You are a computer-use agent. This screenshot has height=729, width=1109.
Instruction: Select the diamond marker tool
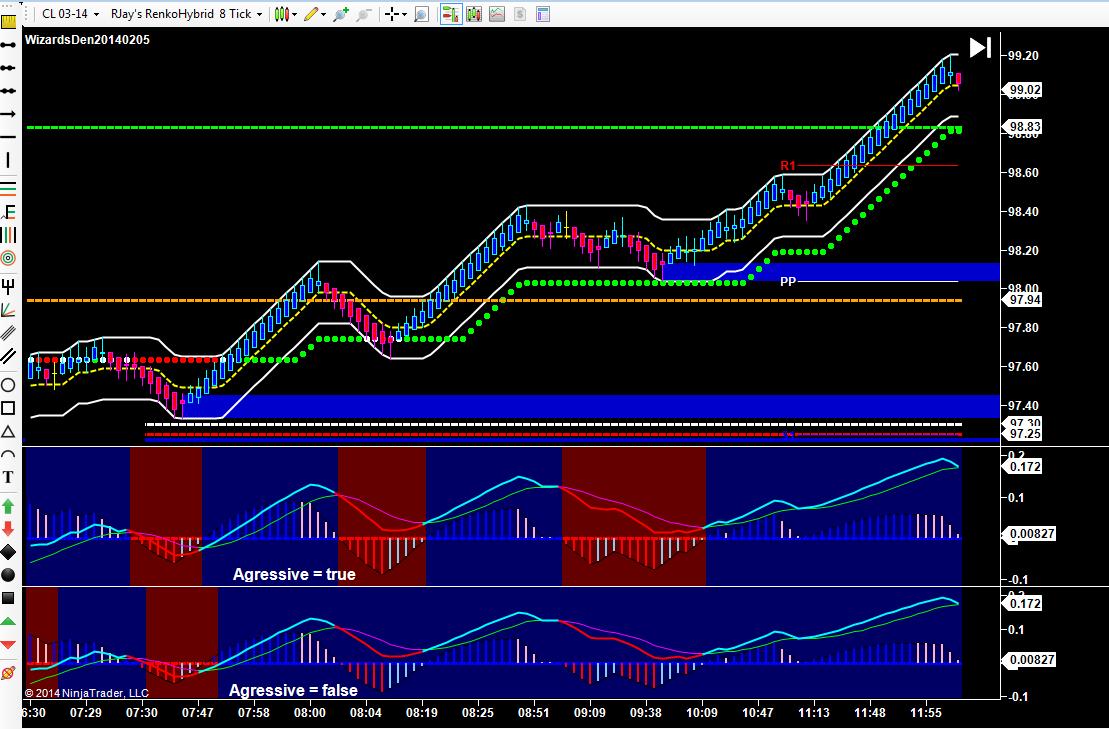8,552
